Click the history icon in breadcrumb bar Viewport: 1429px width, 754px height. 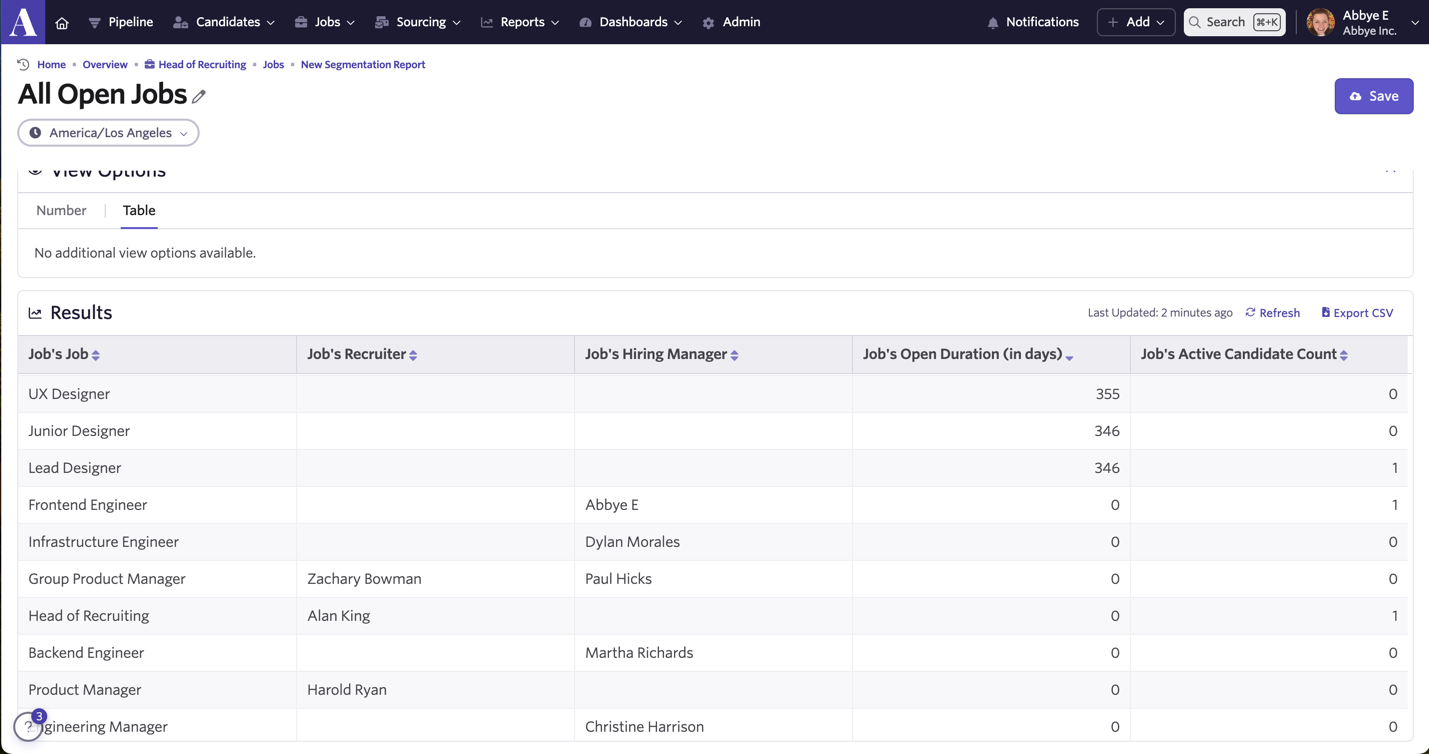pos(24,64)
